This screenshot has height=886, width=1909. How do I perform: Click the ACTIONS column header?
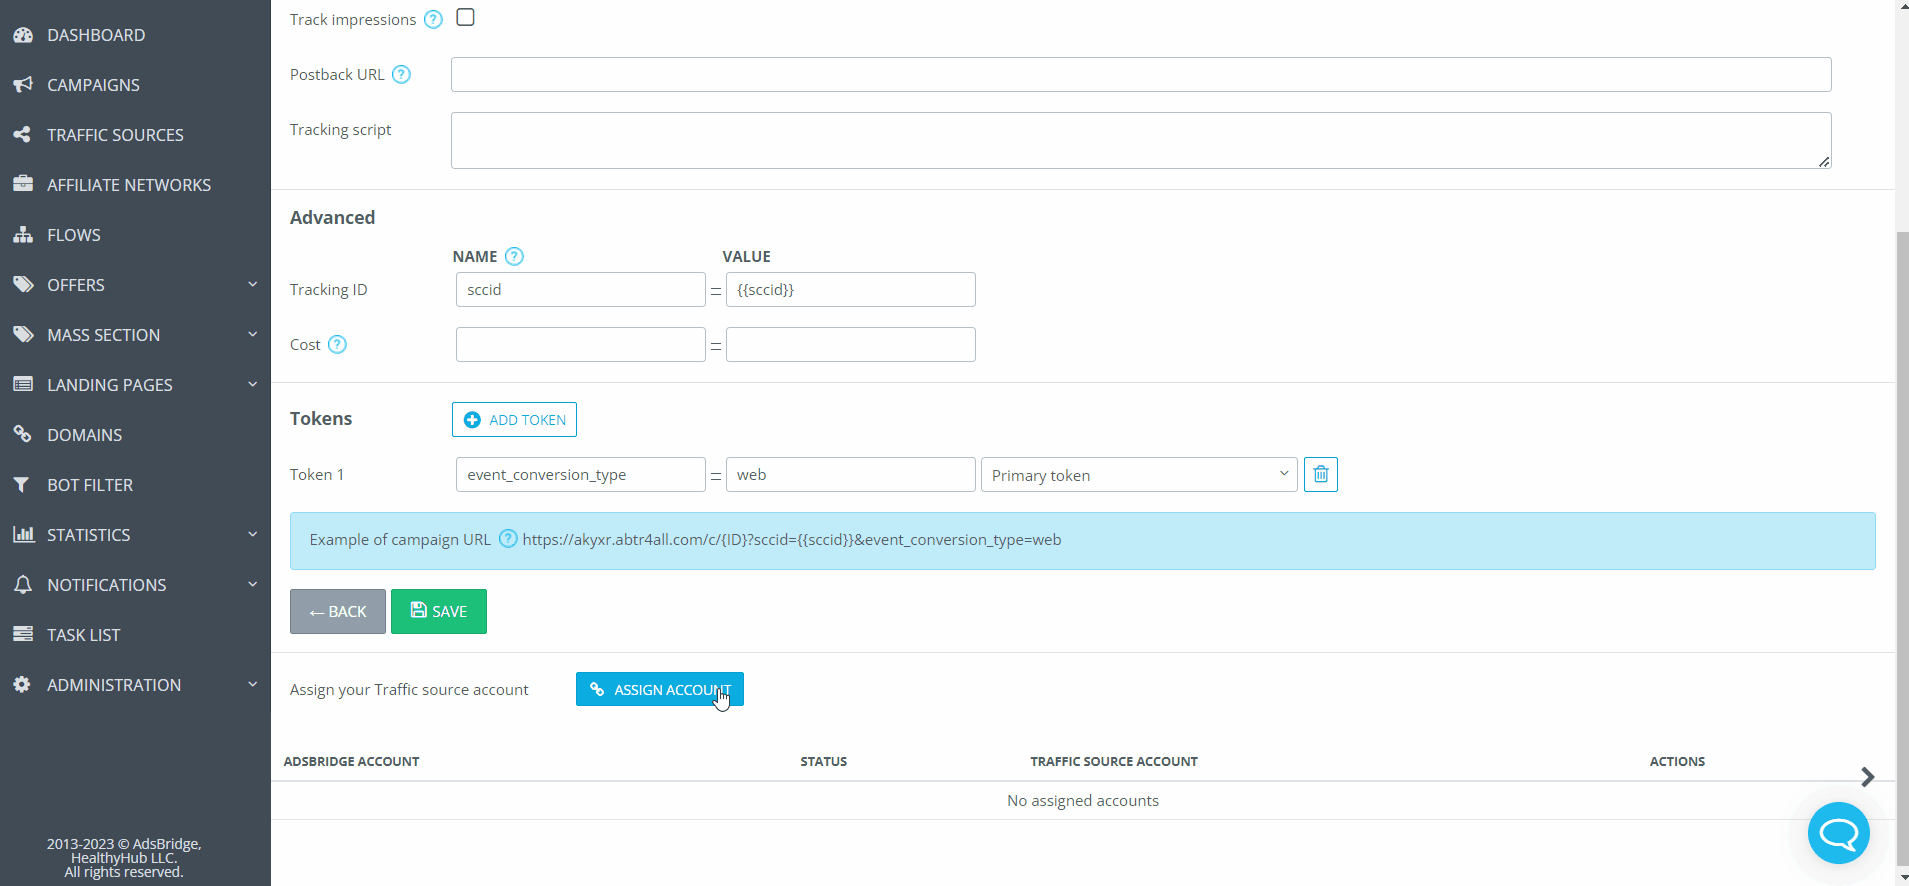coord(1677,761)
